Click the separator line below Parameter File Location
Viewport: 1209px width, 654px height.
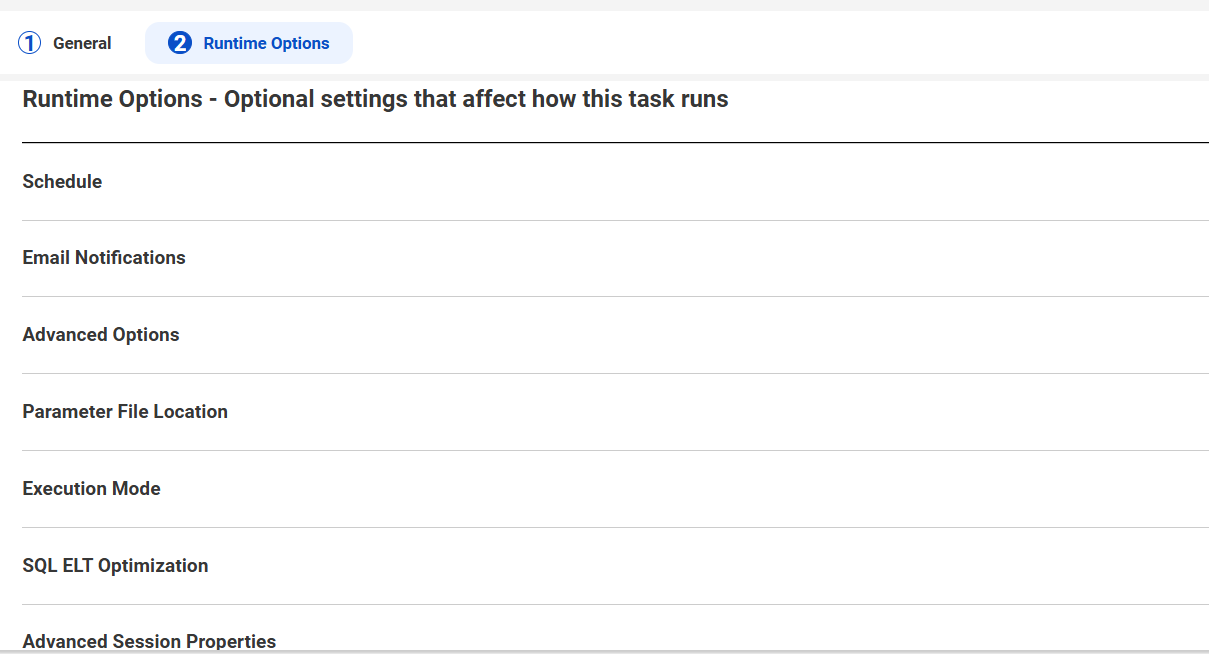[615, 450]
